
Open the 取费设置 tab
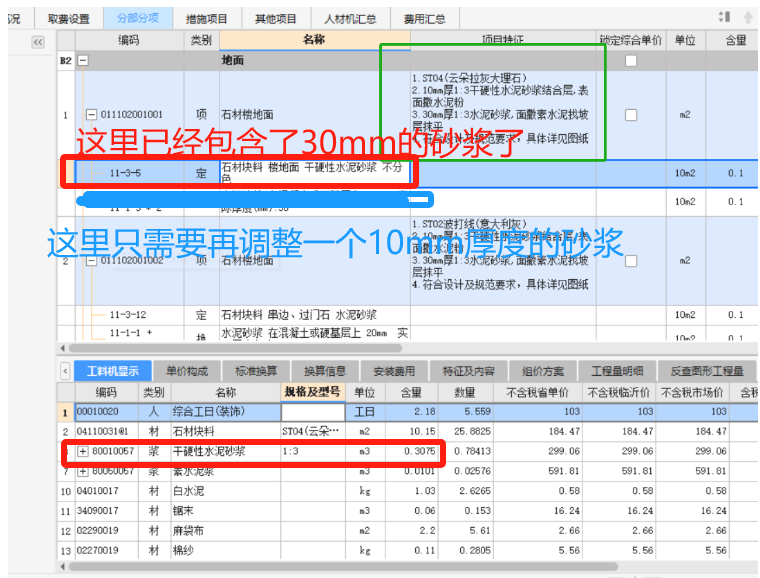point(69,19)
